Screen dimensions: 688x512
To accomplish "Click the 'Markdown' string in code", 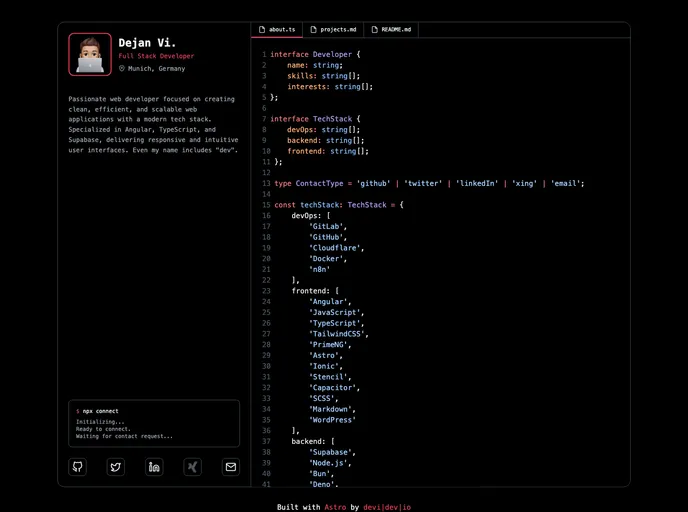I will click(332, 409).
